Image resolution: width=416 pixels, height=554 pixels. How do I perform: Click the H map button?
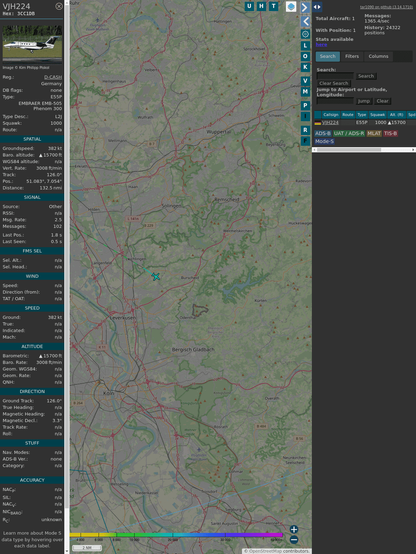262,6
